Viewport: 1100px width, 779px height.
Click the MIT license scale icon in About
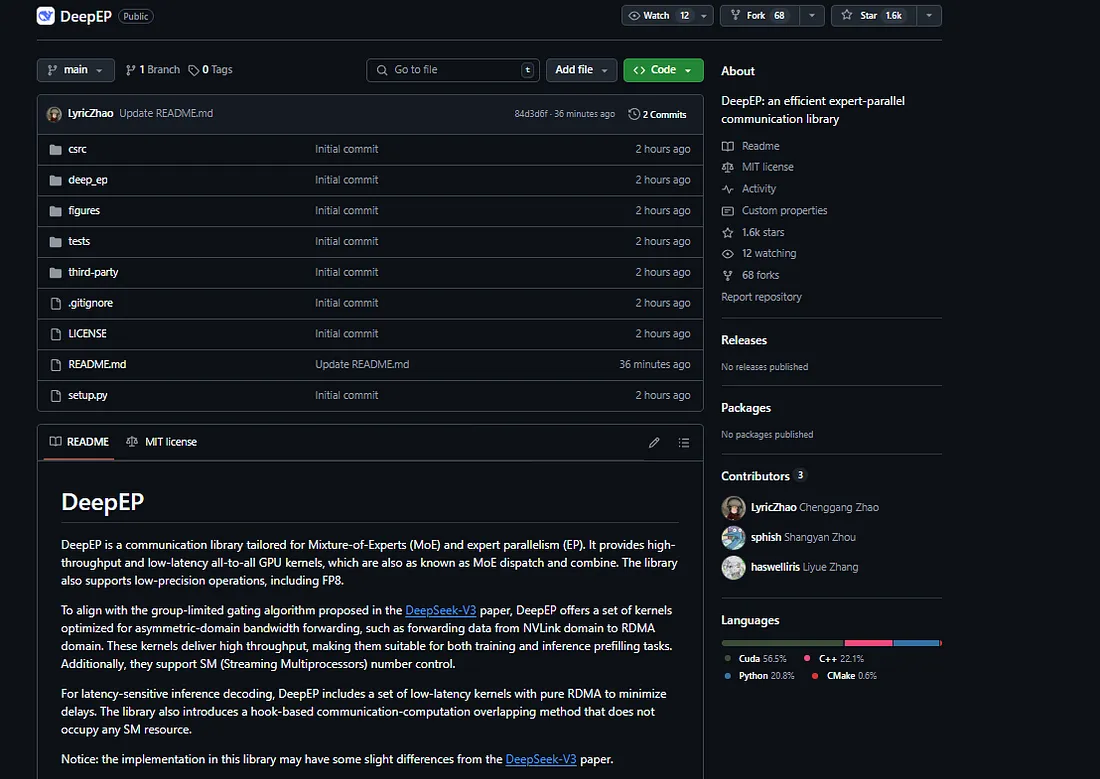(727, 168)
